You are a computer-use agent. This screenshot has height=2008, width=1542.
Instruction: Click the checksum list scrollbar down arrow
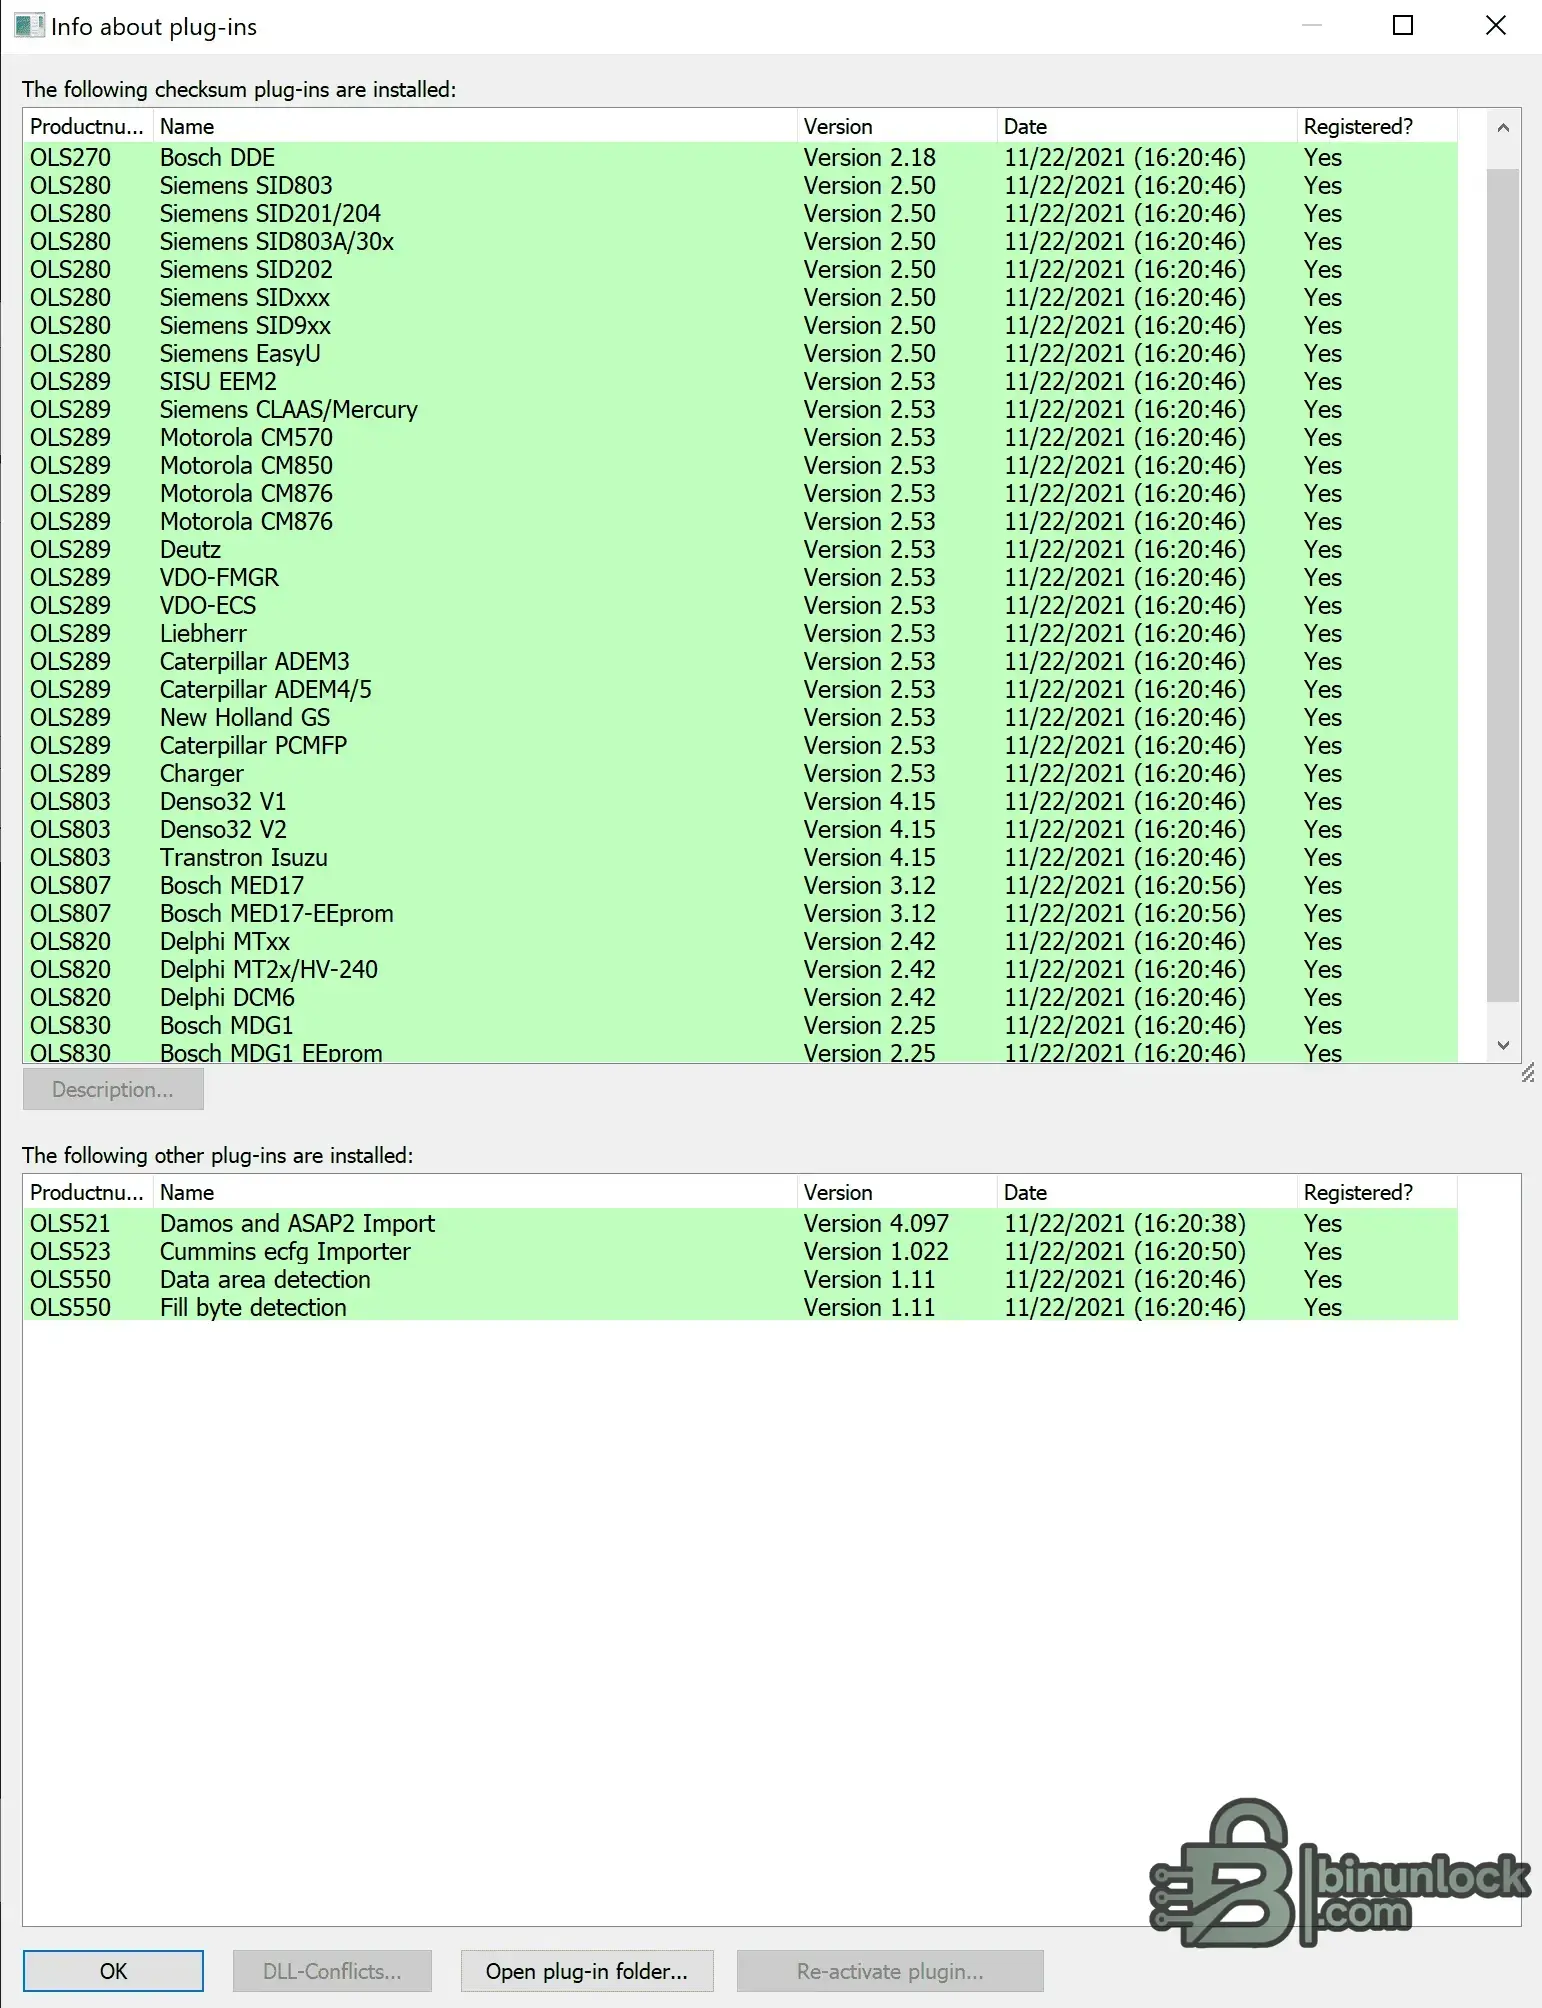tap(1503, 1045)
